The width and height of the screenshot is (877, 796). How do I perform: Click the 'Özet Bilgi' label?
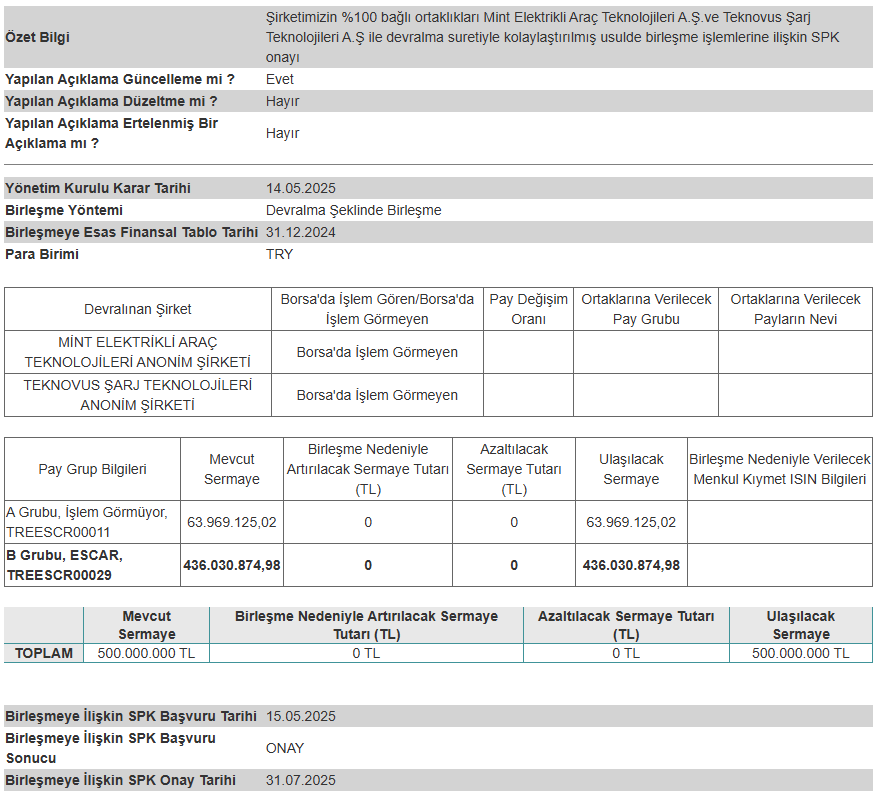[37, 37]
